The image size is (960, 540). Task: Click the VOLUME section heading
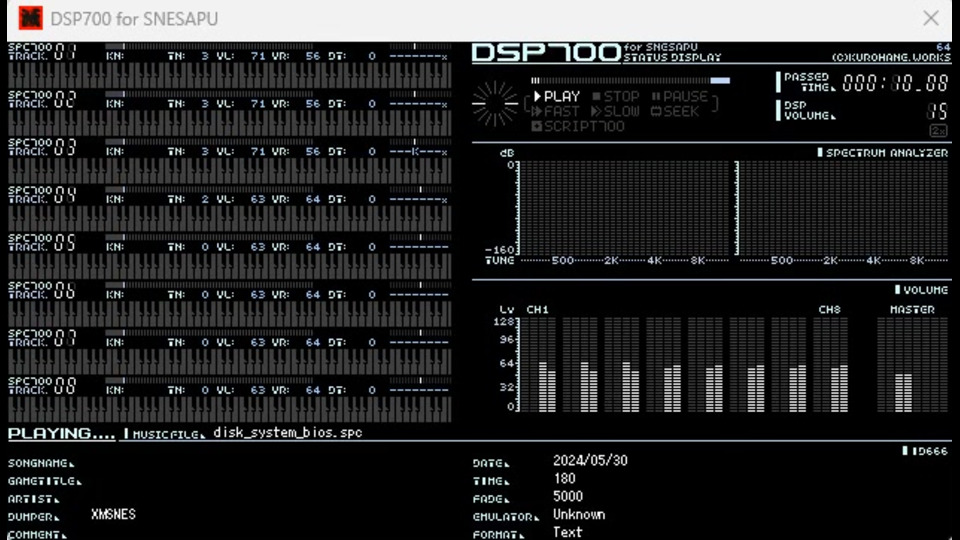921,290
